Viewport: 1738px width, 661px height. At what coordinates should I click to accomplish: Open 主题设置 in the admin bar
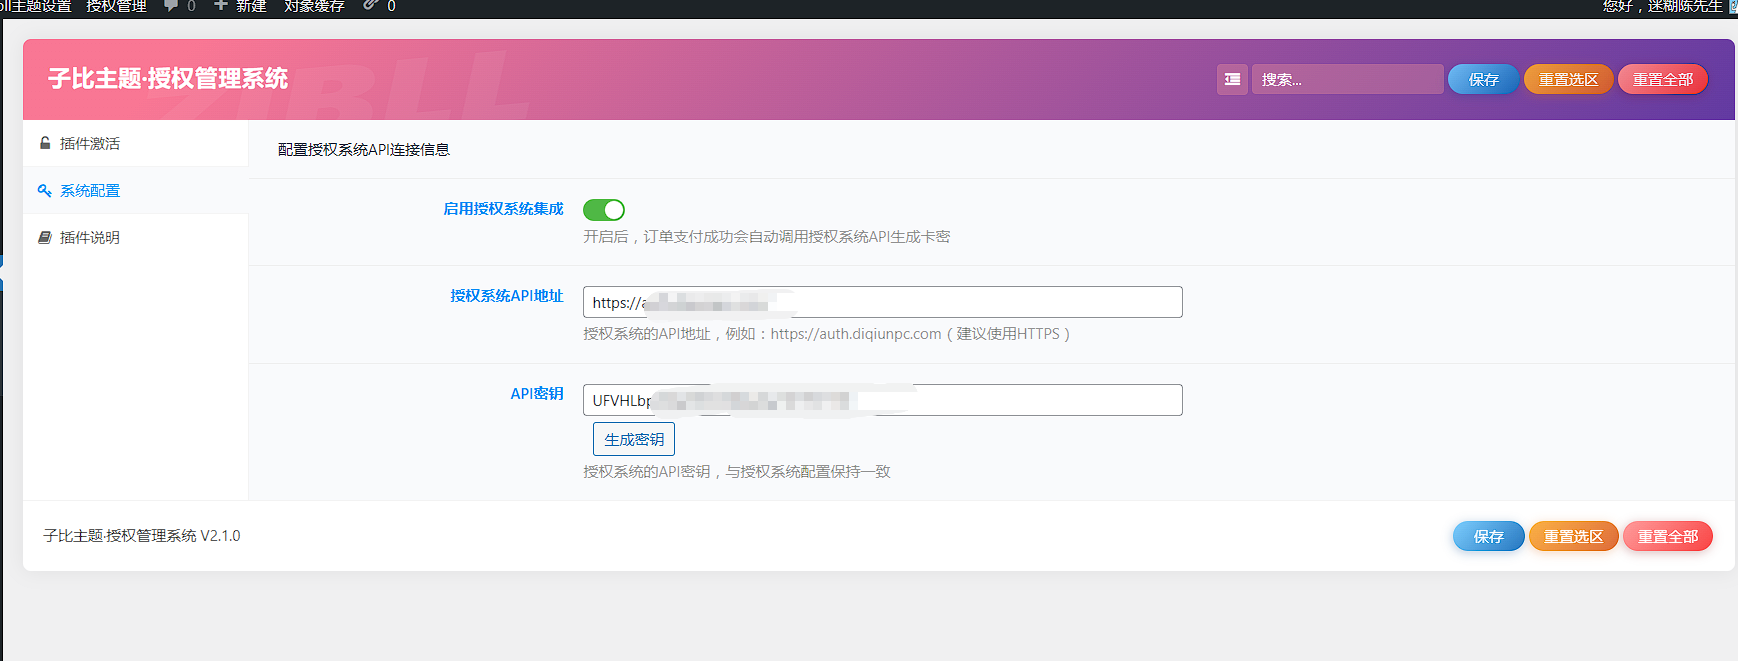click(35, 6)
